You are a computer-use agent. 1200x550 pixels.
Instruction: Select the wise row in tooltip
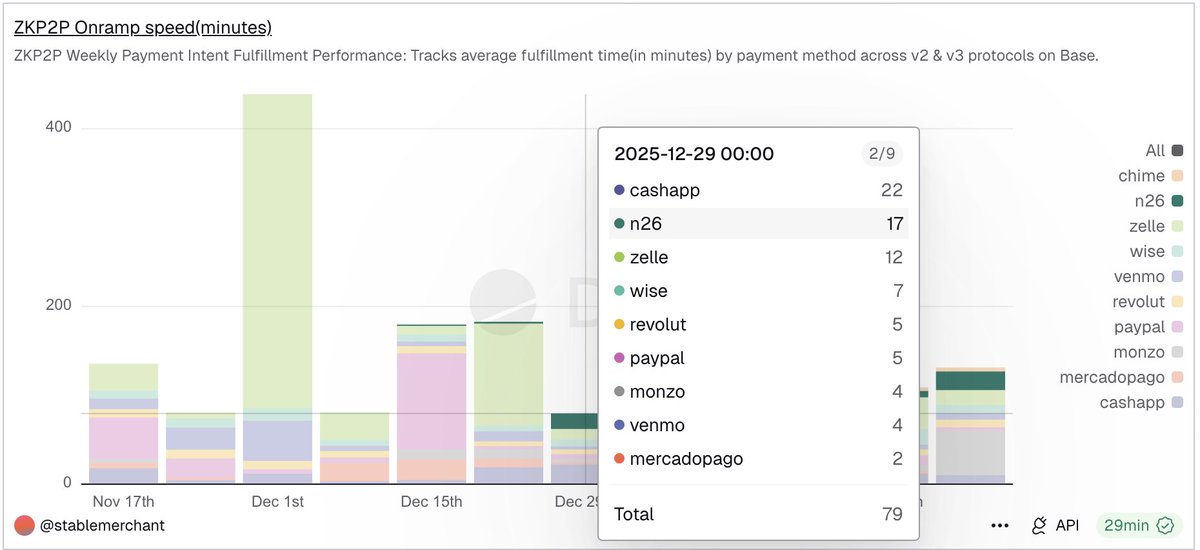[x=758, y=291]
